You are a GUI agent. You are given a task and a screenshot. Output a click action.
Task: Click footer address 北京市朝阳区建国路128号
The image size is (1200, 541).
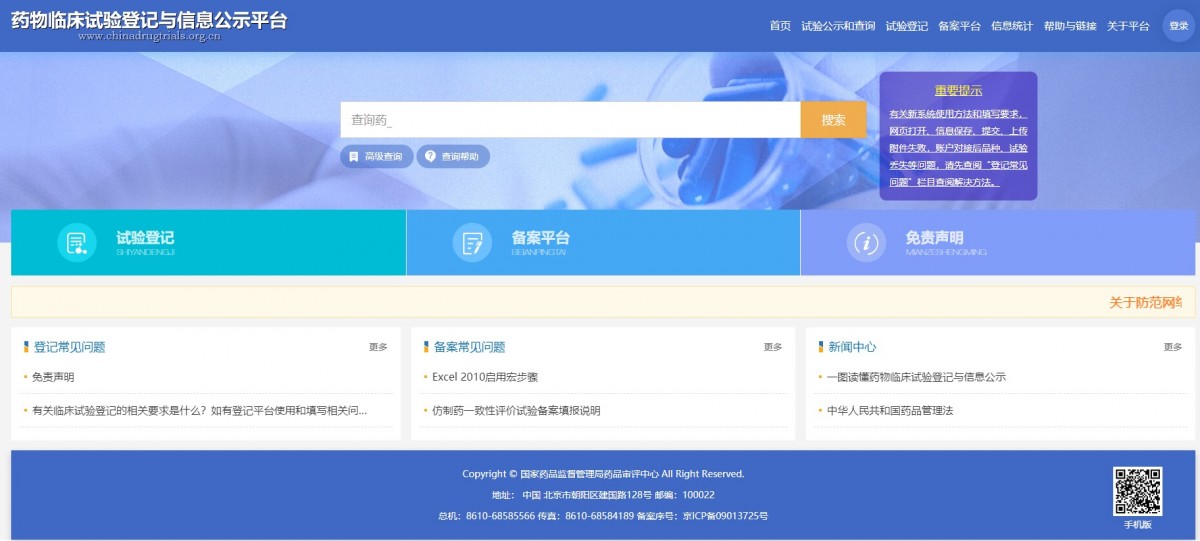pyautogui.click(x=597, y=495)
